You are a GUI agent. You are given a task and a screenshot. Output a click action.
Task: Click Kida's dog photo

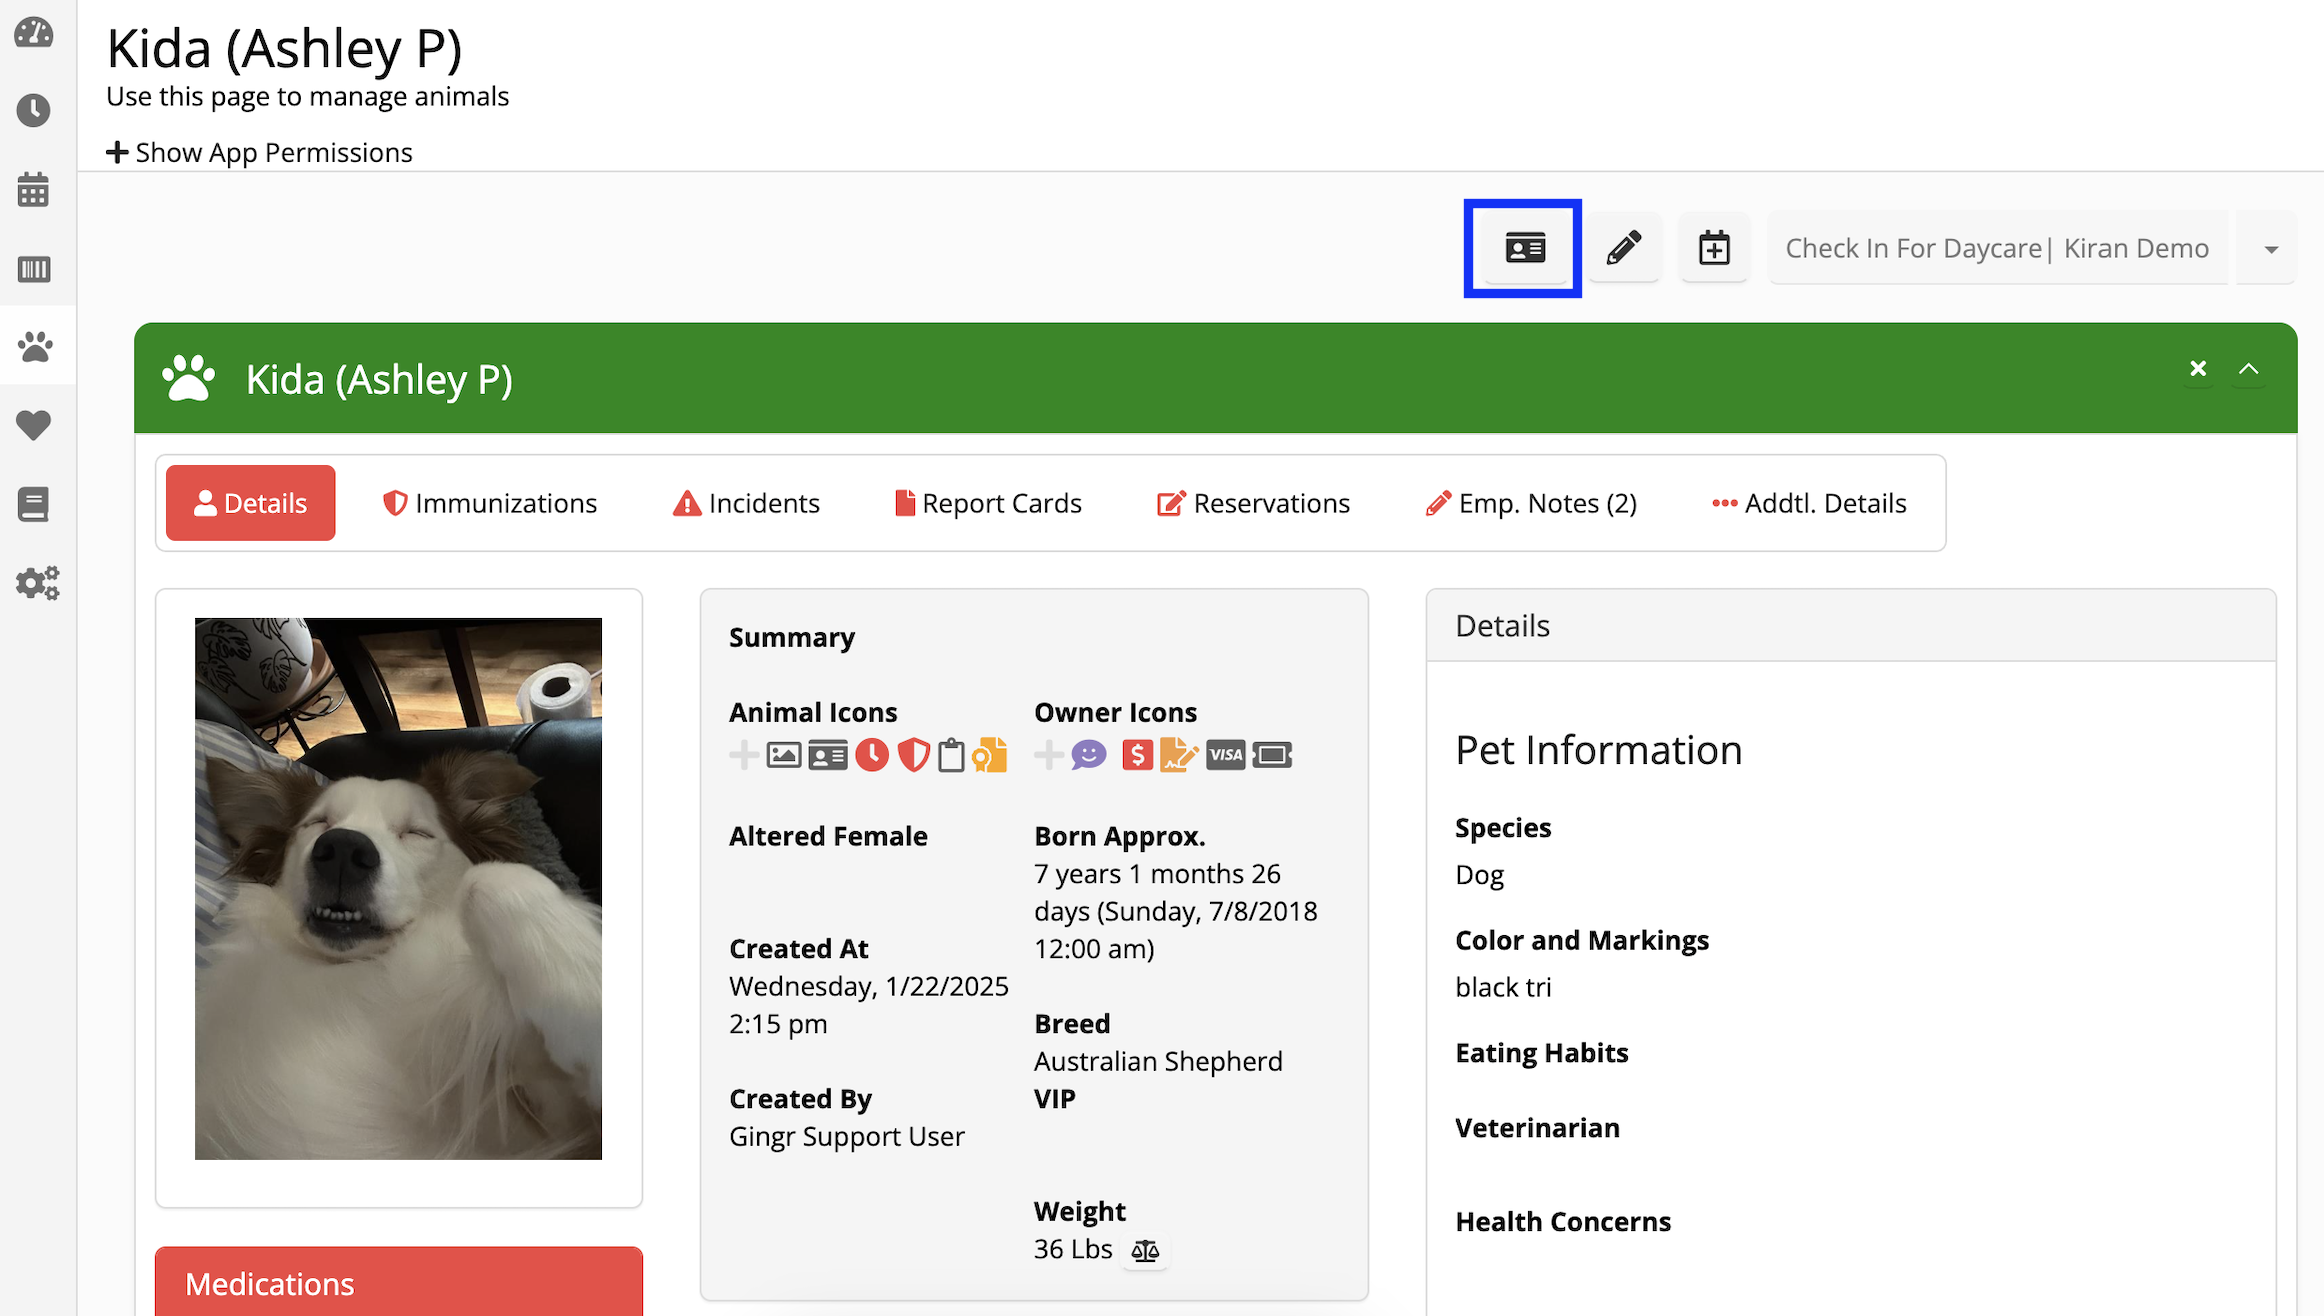398,889
